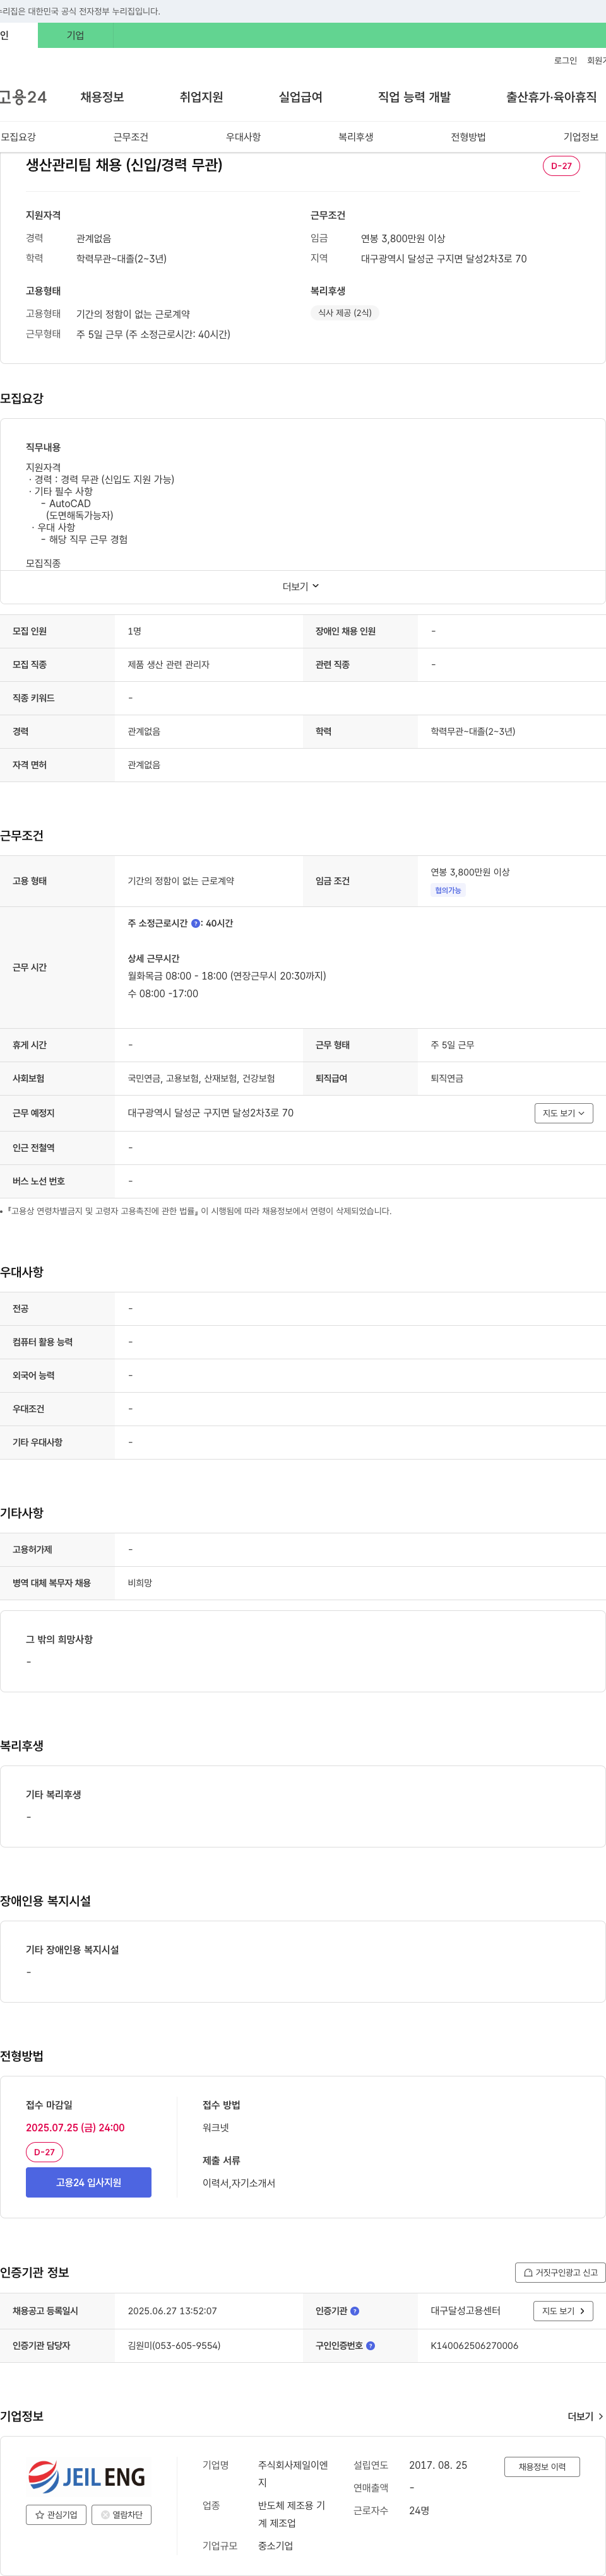This screenshot has height=2576, width=606.
Task: Jump to 우대사항 section tab
Action: coord(243,137)
